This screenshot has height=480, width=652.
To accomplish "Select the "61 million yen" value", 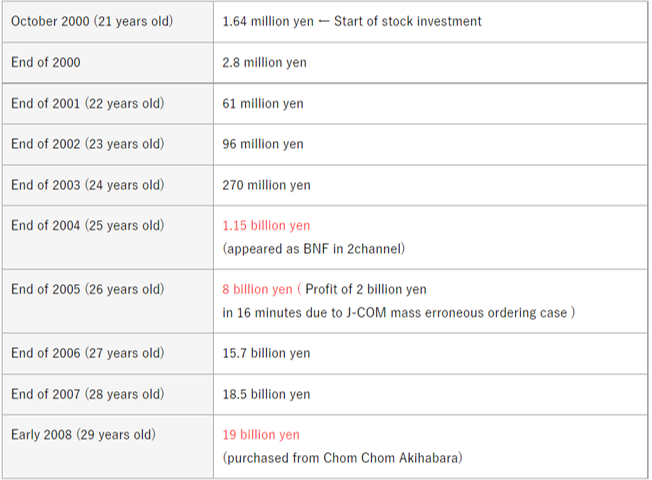I will point(263,104).
